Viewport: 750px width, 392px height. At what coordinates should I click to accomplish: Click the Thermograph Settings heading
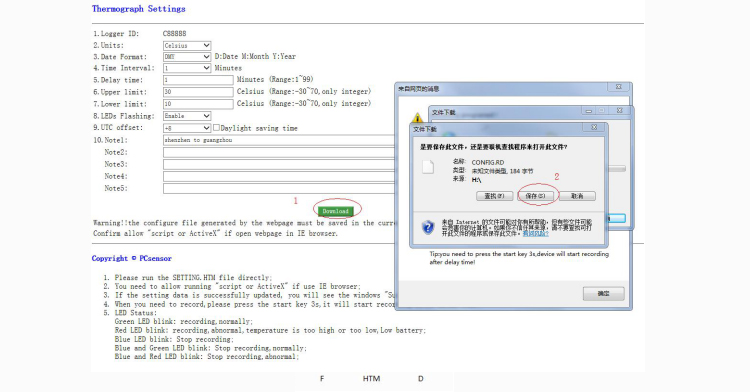(x=139, y=9)
